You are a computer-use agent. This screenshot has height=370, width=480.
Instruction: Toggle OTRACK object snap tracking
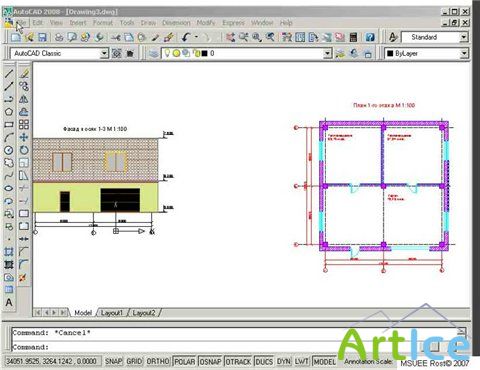pyautogui.click(x=238, y=361)
